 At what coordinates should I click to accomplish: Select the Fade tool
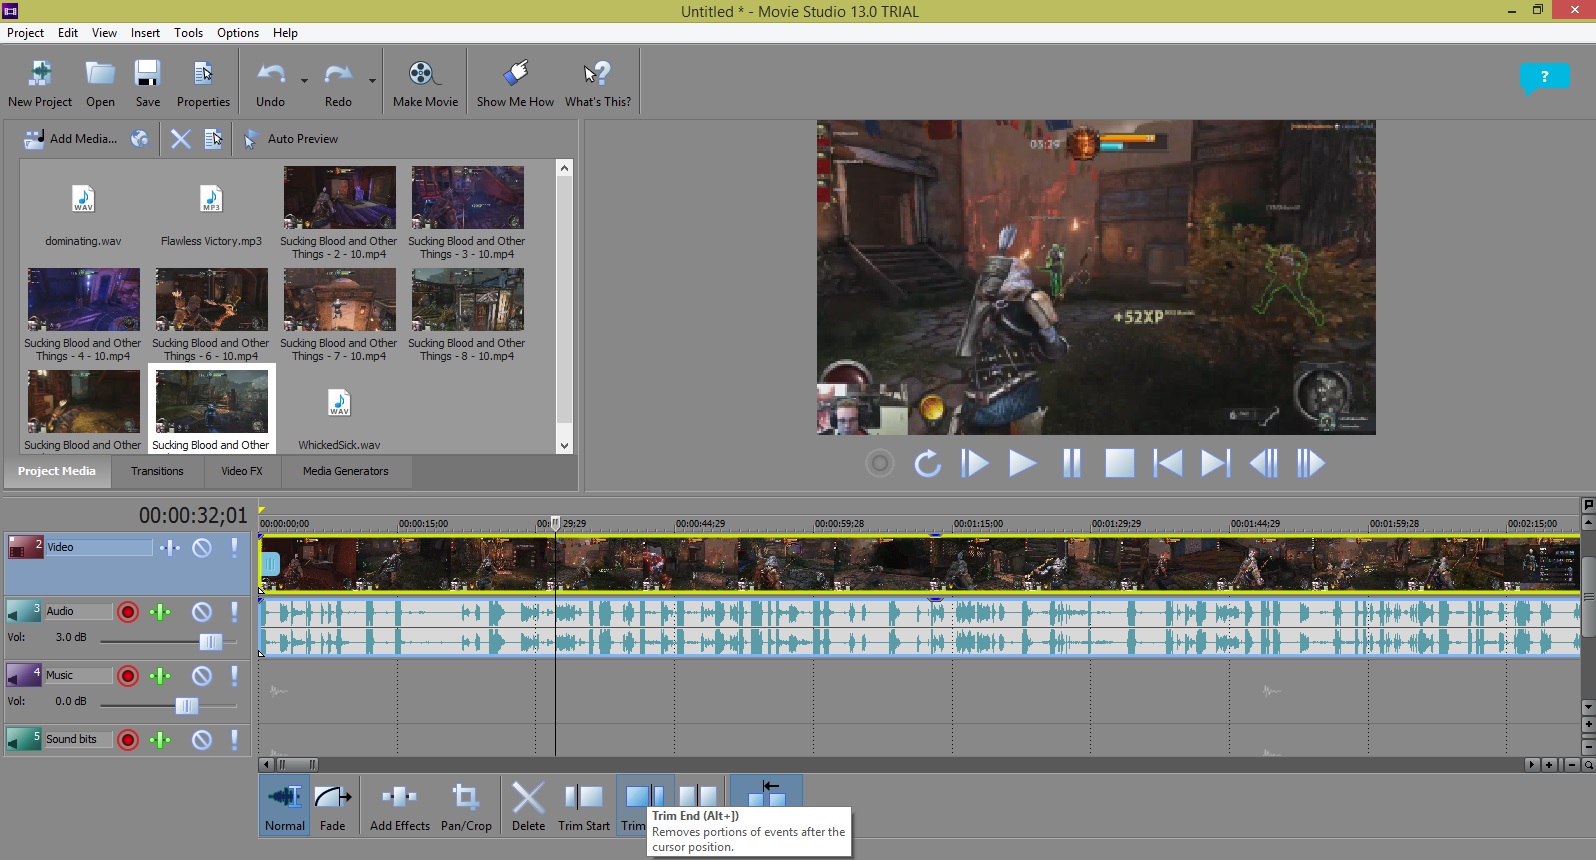click(x=333, y=806)
